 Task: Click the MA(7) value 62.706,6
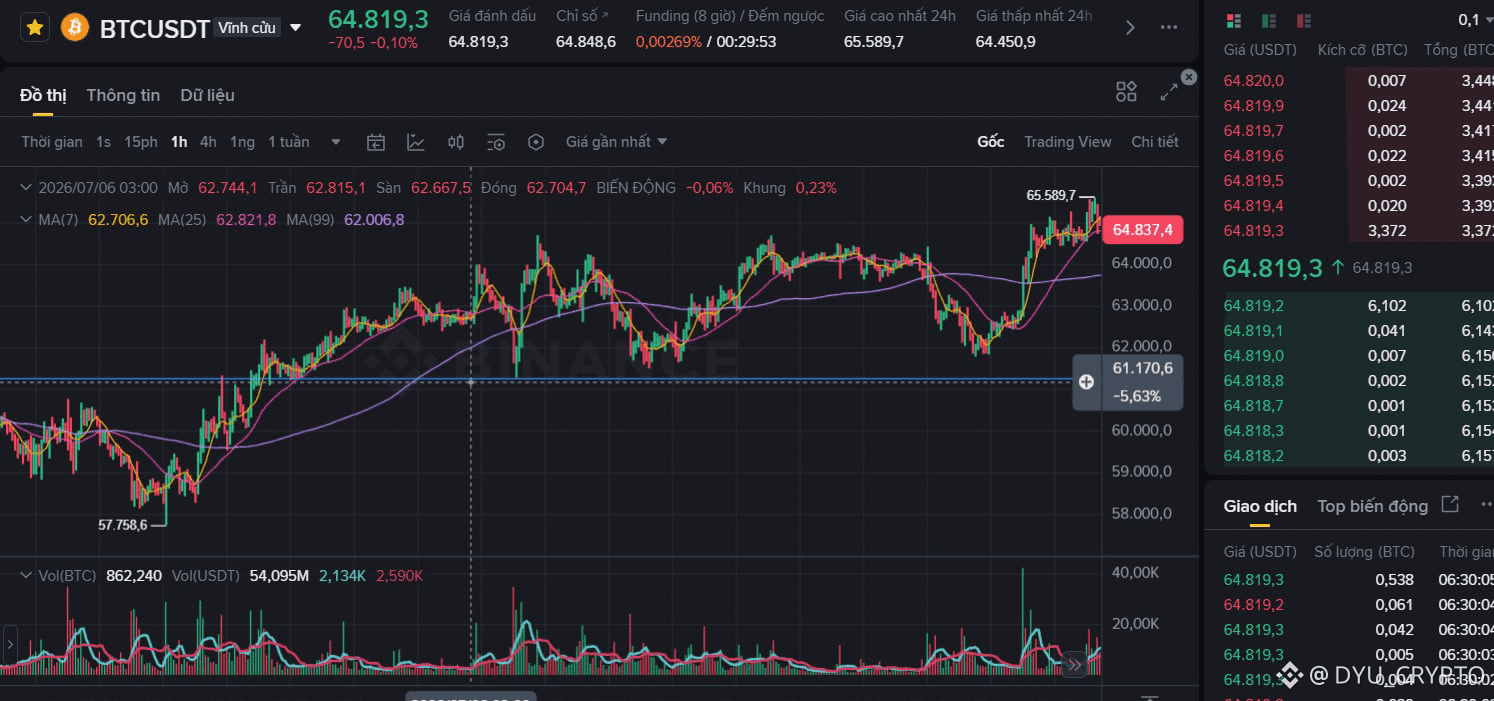coord(118,219)
